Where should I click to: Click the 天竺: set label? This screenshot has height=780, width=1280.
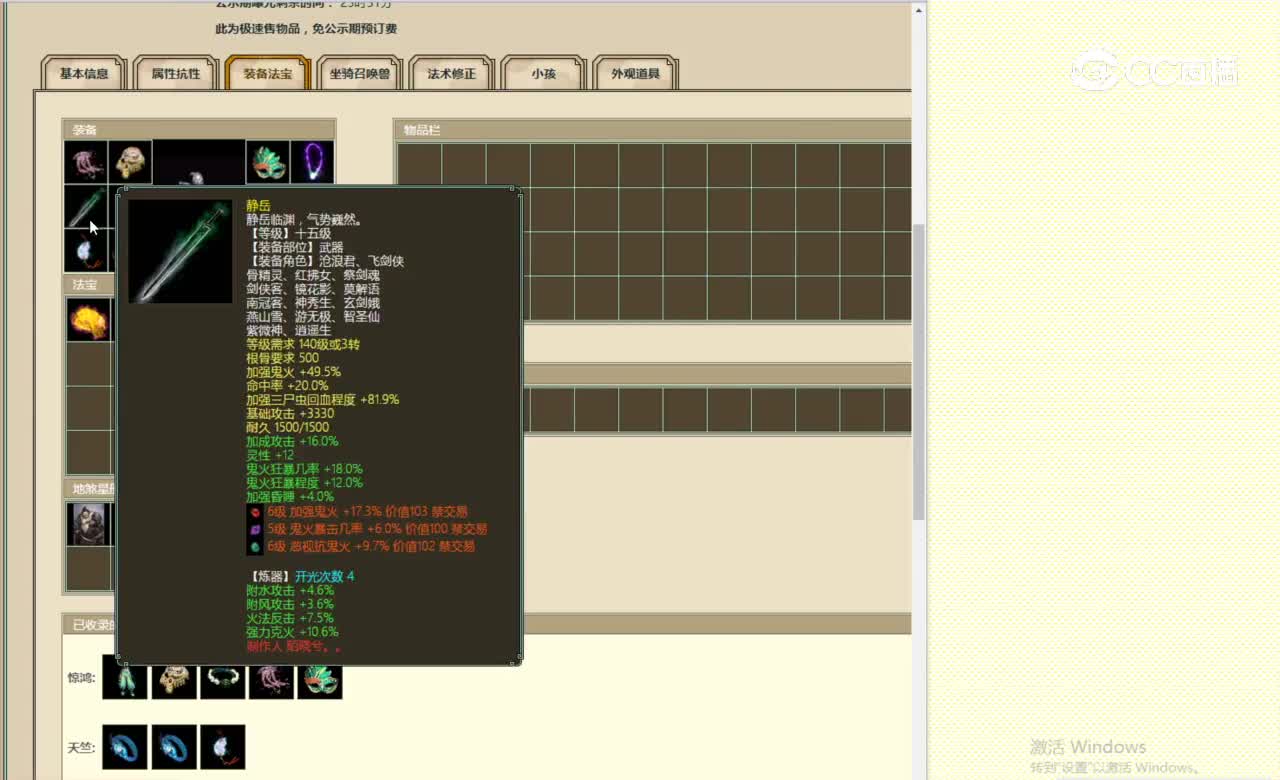tap(82, 748)
